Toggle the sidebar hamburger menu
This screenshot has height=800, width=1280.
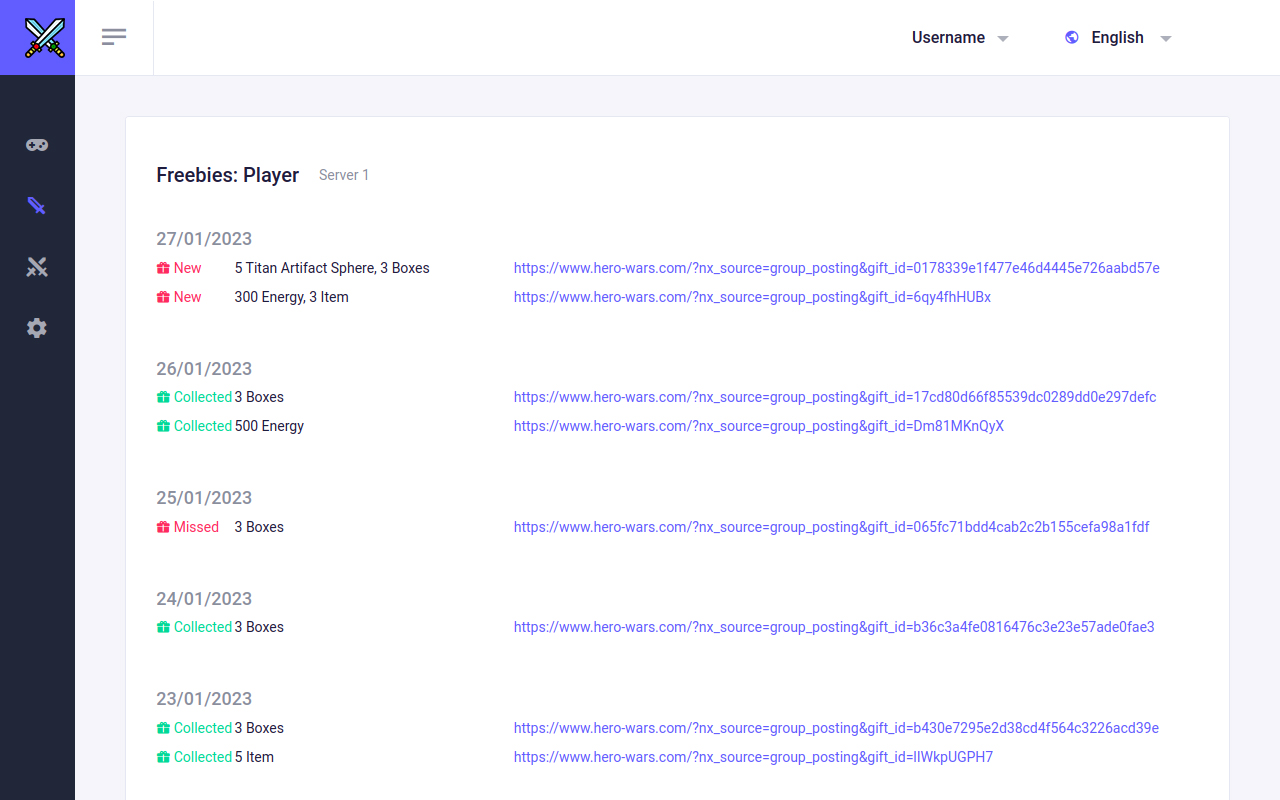114,37
